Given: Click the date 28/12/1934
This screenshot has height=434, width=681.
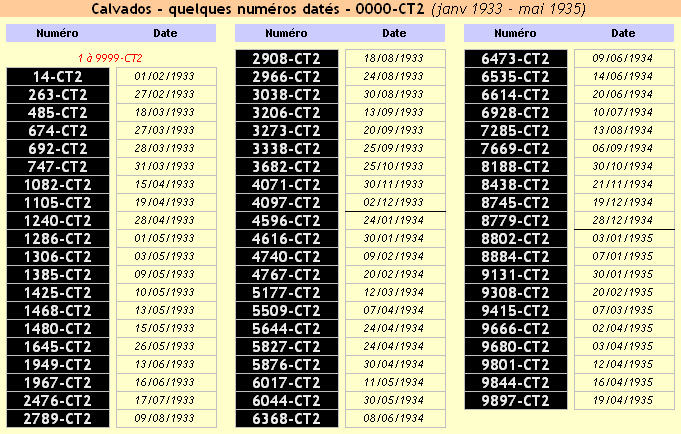Looking at the screenshot, I should point(624,220).
